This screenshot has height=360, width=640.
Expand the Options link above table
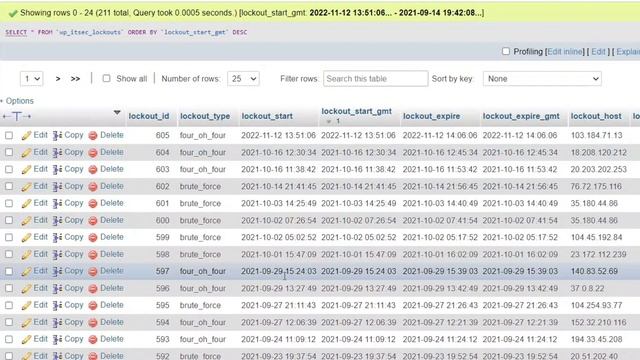click(x=19, y=101)
